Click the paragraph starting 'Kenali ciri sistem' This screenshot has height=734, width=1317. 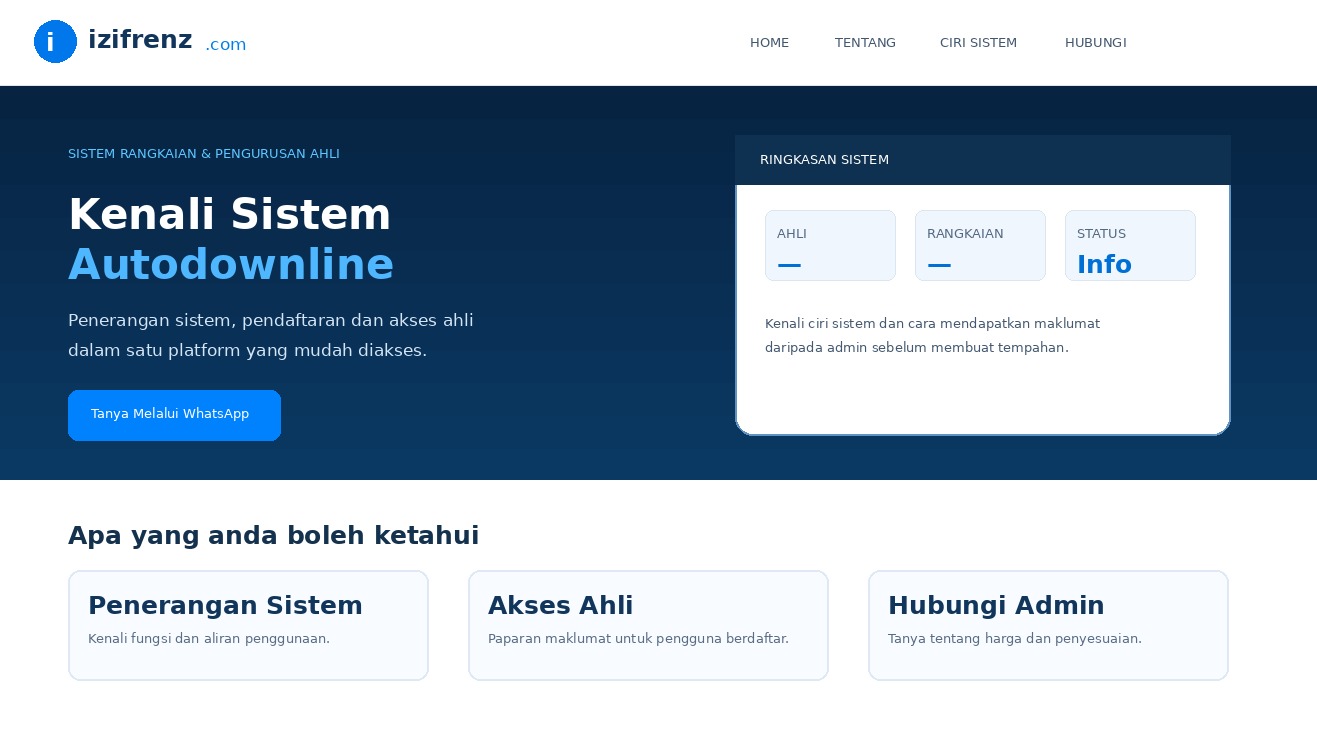(x=932, y=336)
